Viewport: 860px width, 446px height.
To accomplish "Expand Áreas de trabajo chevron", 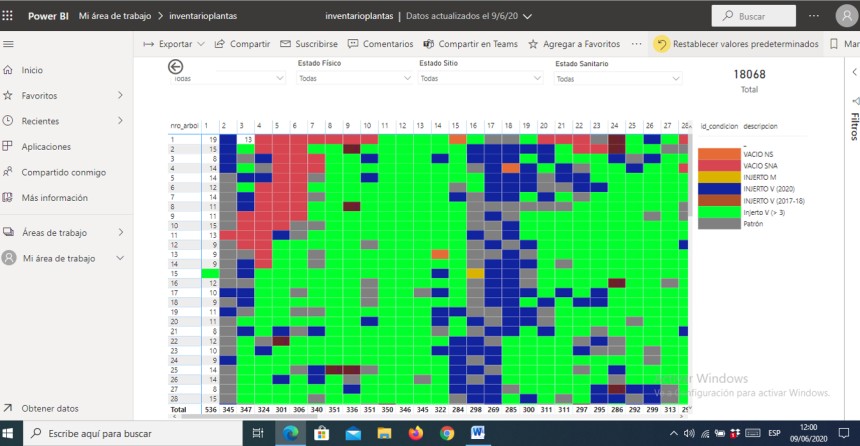I will (x=120, y=233).
